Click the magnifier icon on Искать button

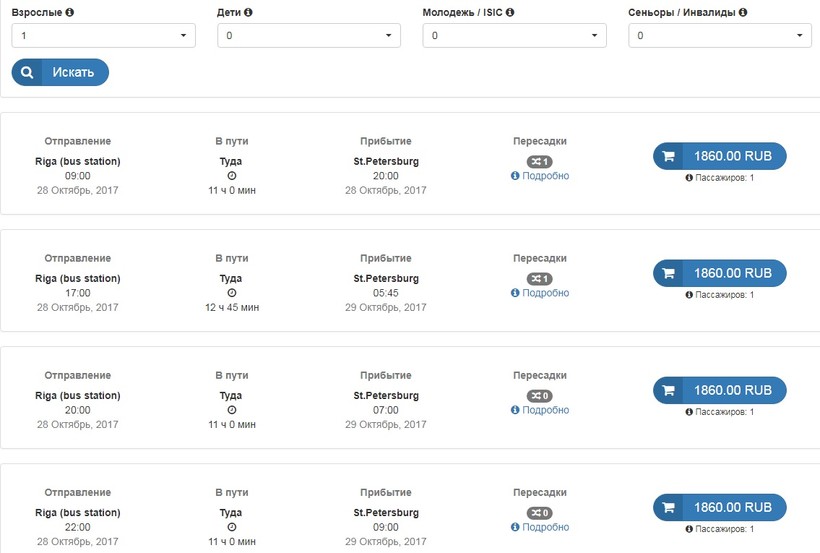(27, 72)
